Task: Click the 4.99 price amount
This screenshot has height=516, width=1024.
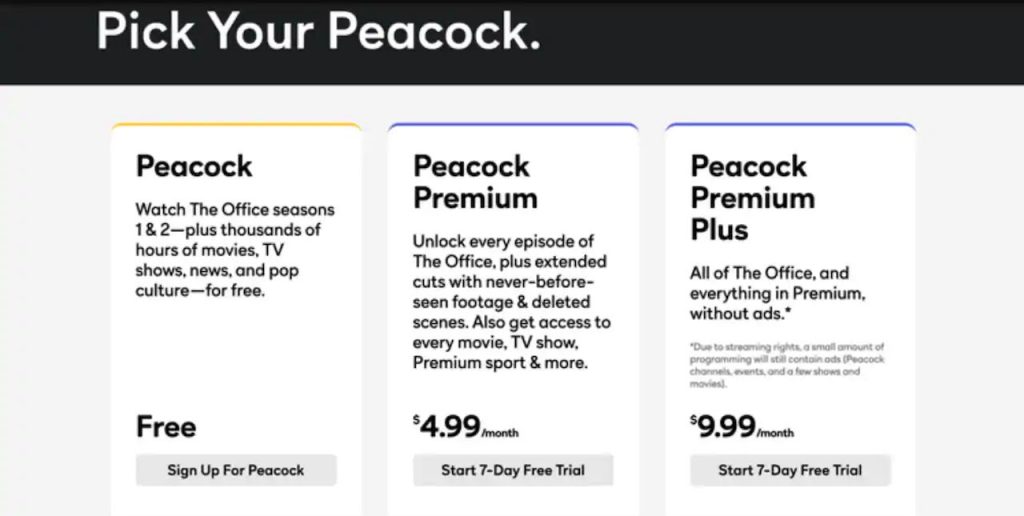Action: point(450,427)
